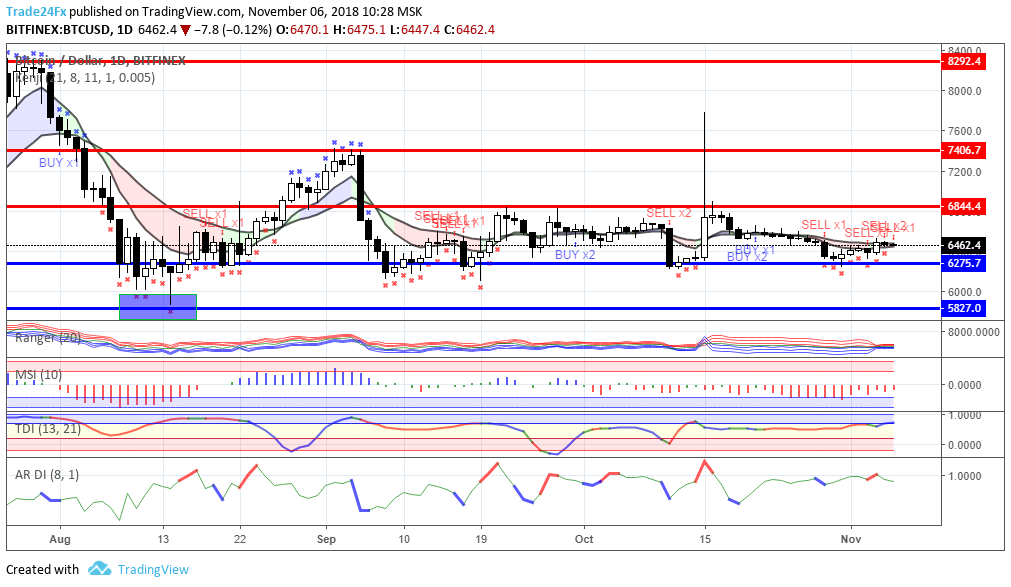Click the Trade24Fx author link

click(x=36, y=12)
